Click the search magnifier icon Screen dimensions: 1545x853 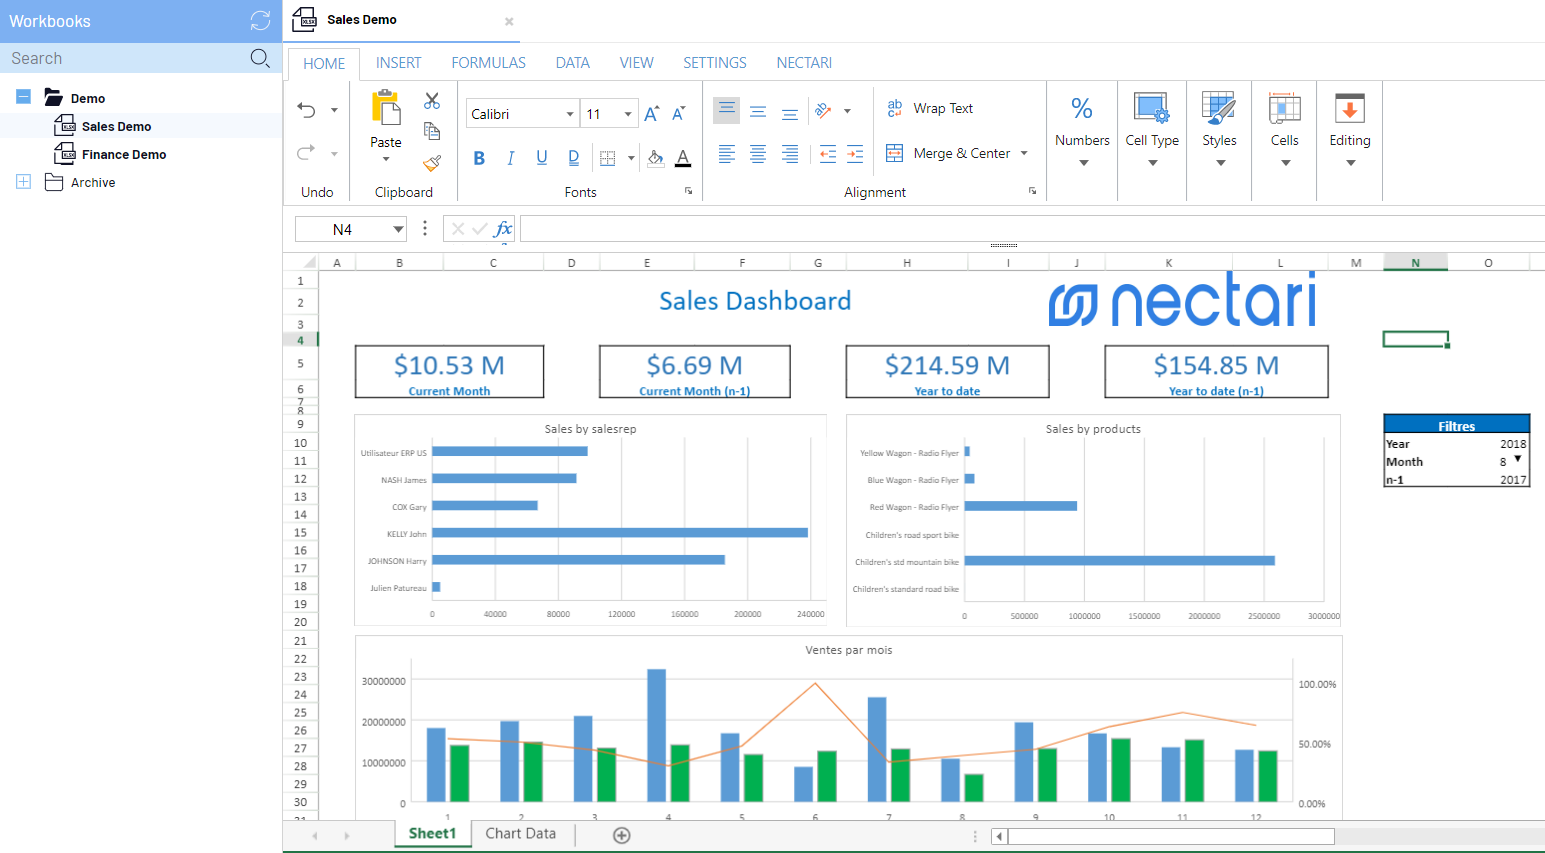point(260,58)
